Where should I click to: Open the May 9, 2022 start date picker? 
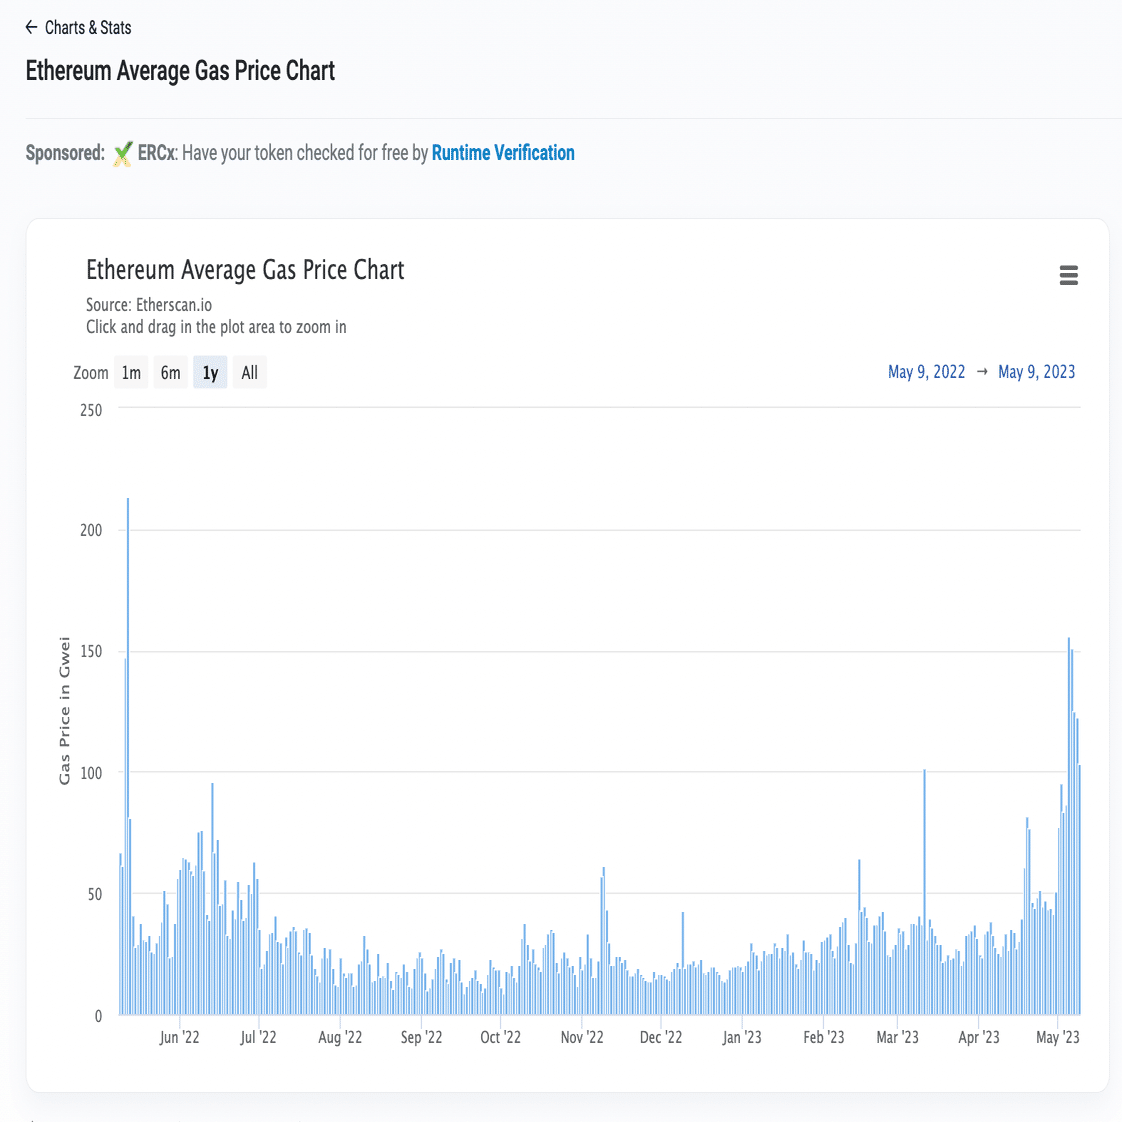pyautogui.click(x=926, y=372)
